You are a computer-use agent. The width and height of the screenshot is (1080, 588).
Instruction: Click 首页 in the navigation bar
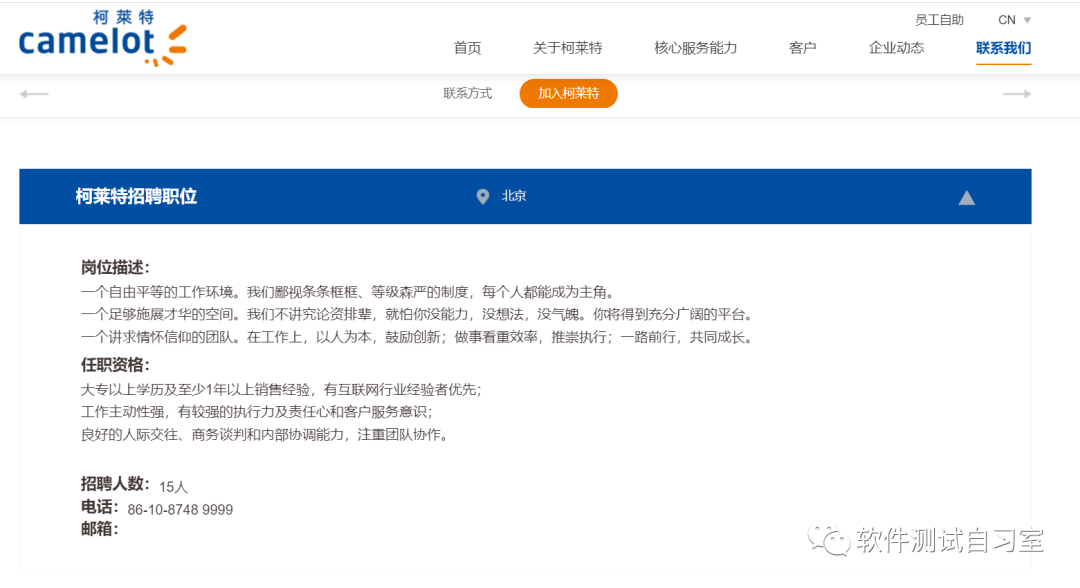pos(466,47)
